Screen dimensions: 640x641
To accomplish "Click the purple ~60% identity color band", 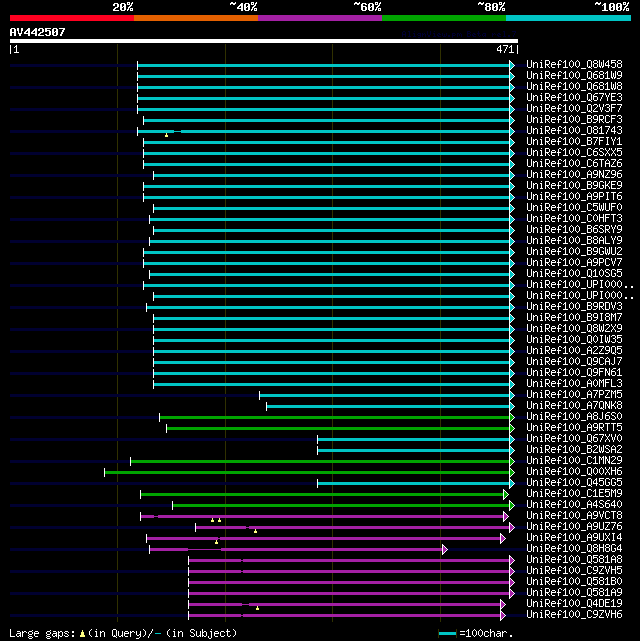I will point(320,18).
